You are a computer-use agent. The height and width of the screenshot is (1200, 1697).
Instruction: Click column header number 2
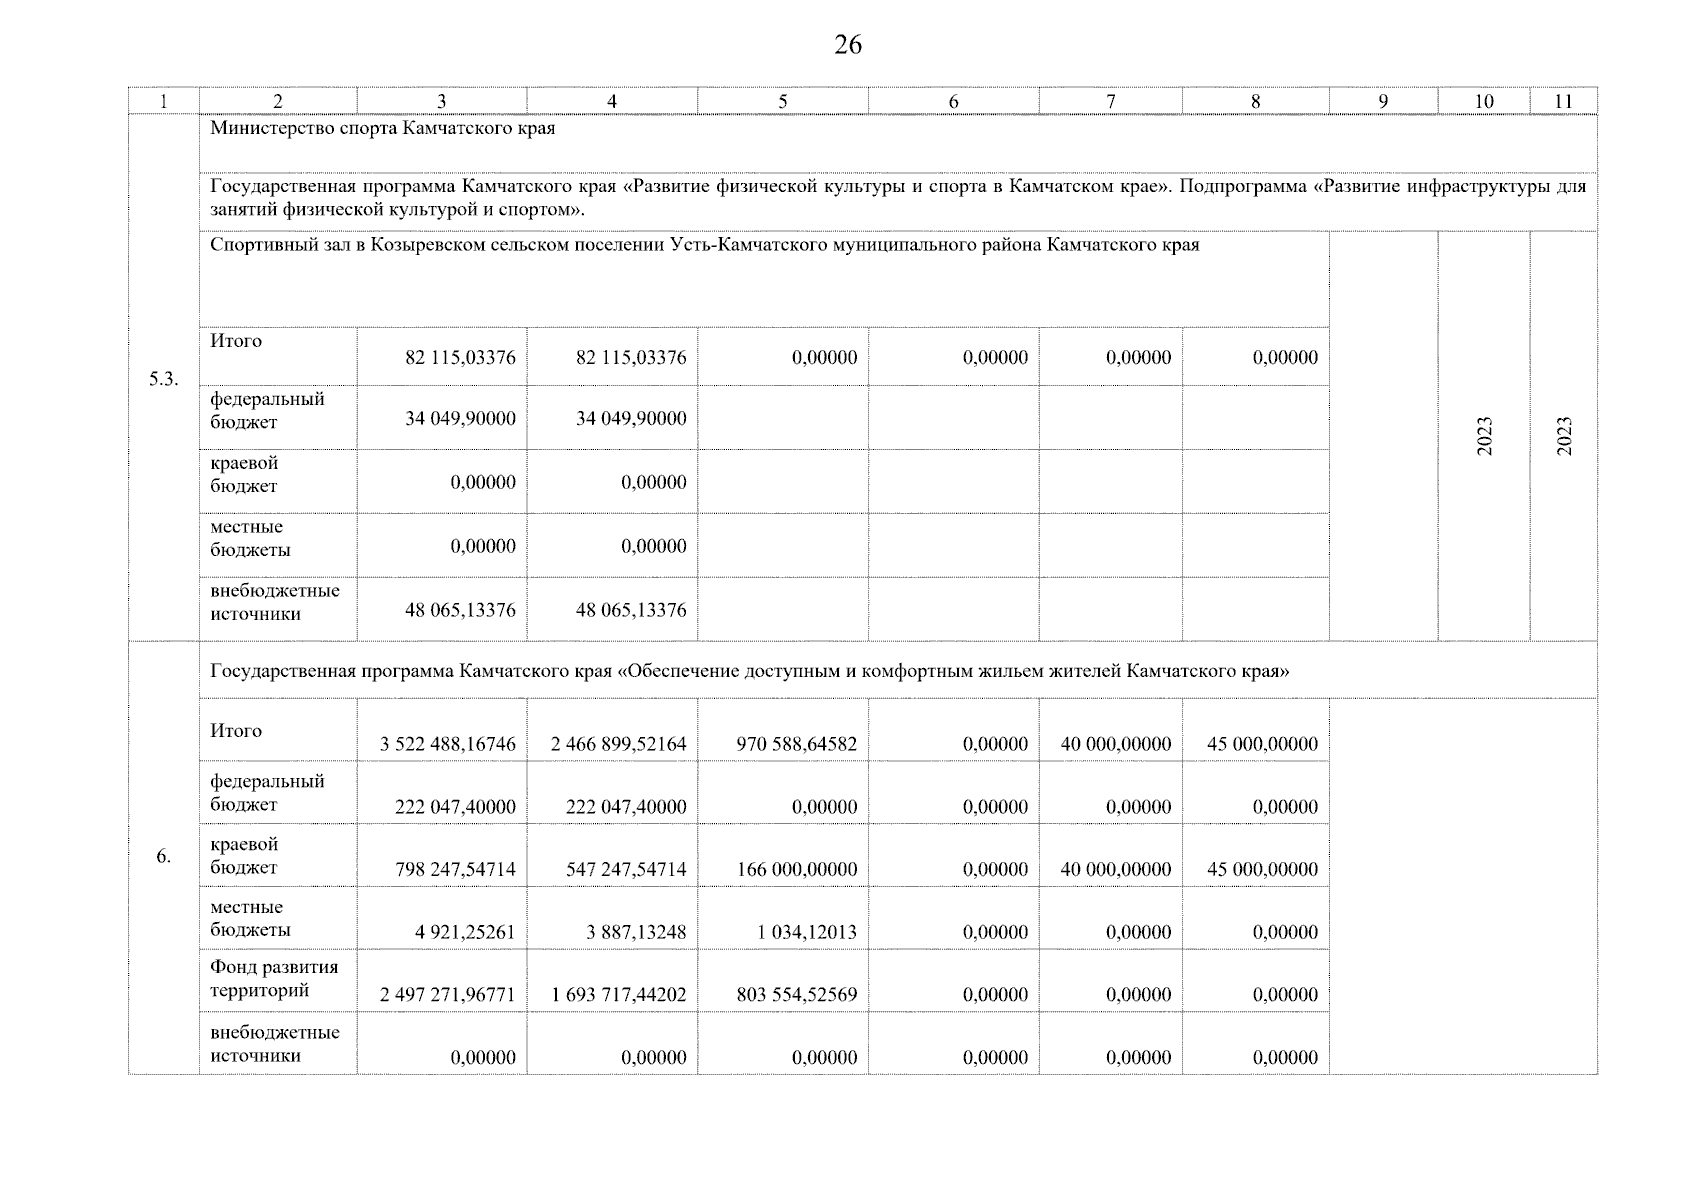[x=278, y=101]
